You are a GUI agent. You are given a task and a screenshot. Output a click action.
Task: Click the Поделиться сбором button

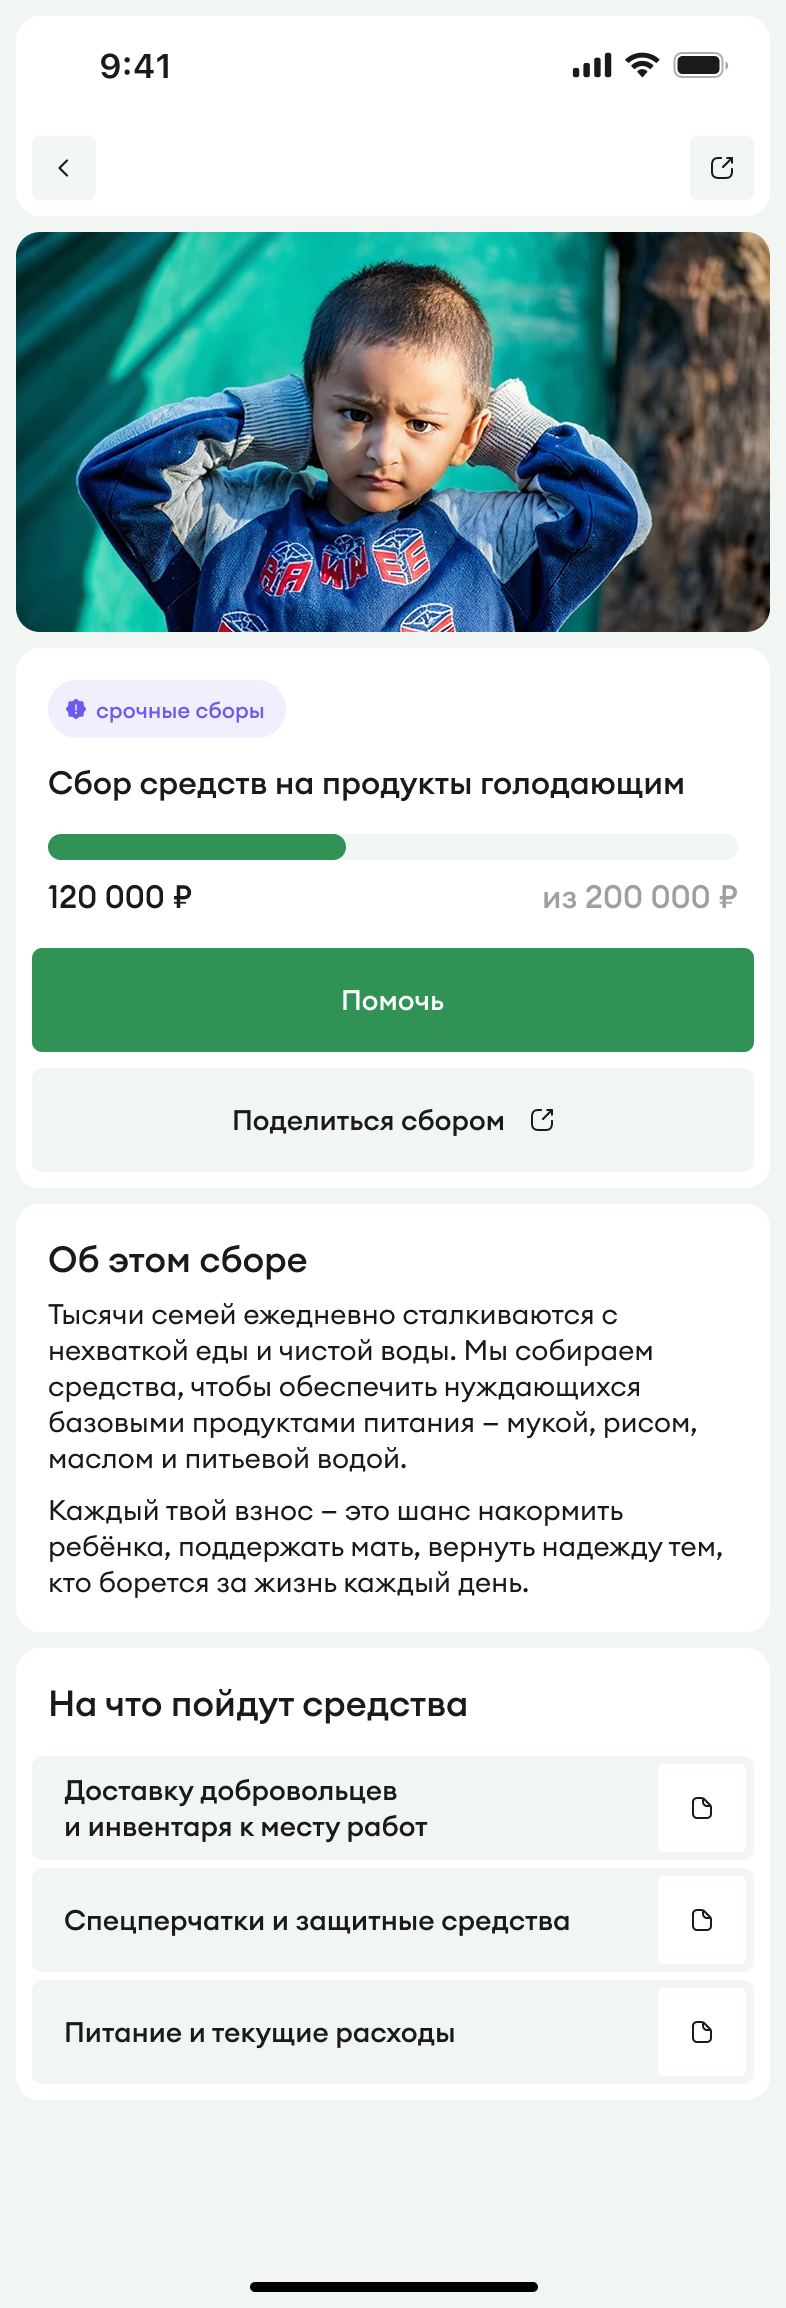point(393,1120)
